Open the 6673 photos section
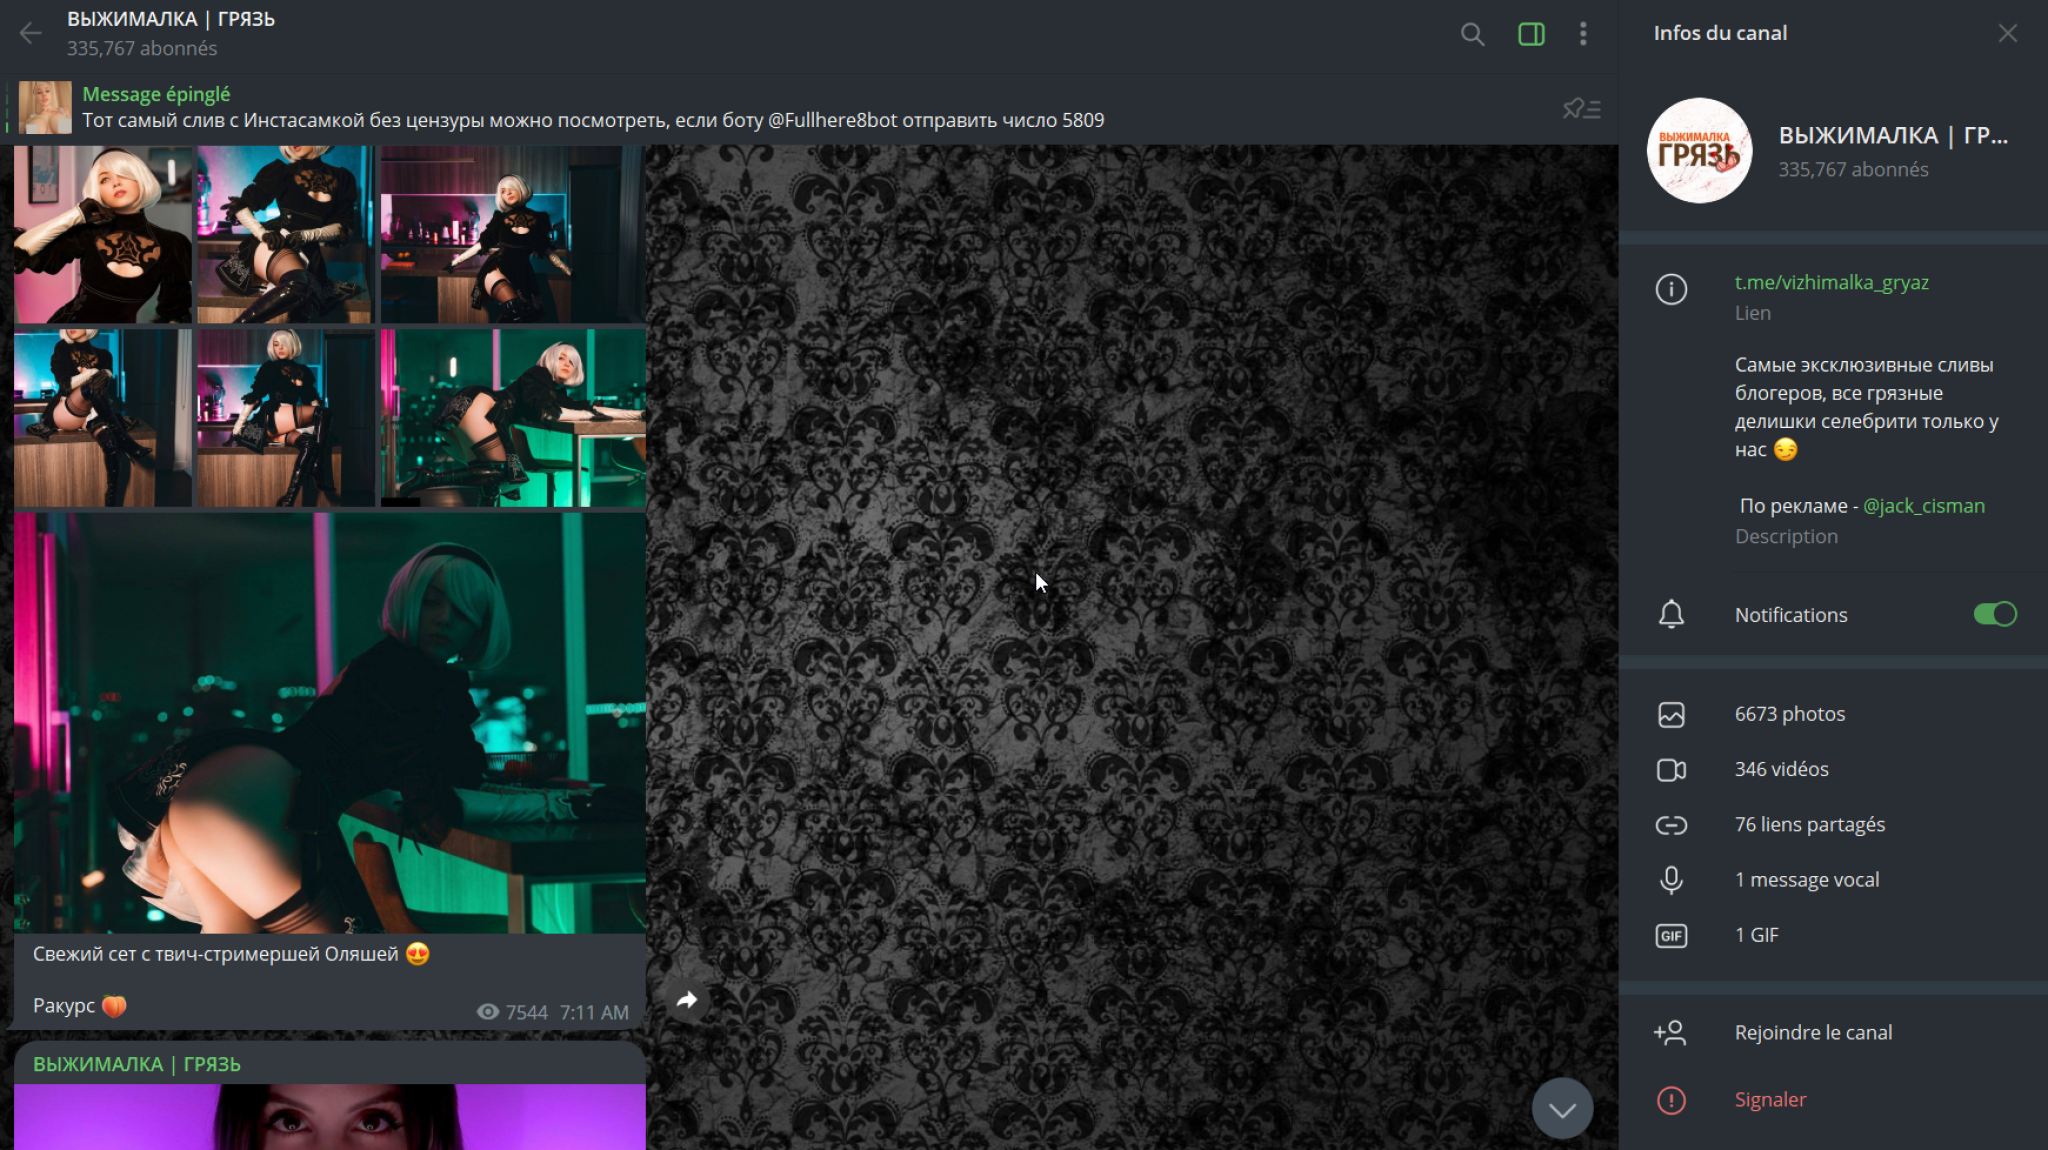Image resolution: width=2048 pixels, height=1150 pixels. [1789, 714]
